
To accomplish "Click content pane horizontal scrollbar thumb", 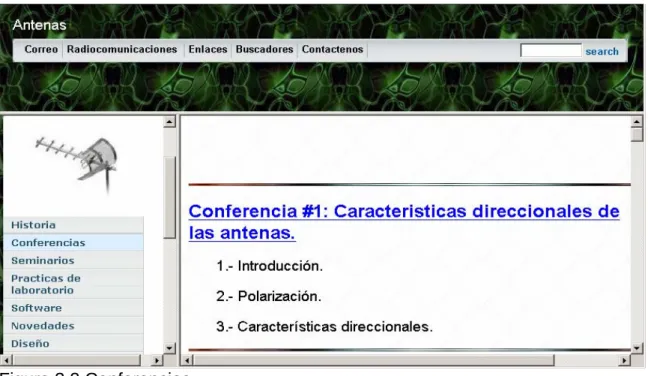I will (374, 361).
